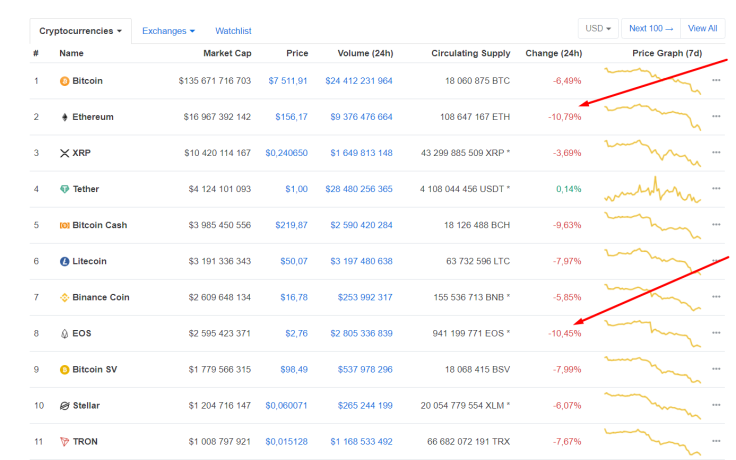
Task: Select Ethereum supply 108 647 167 ETH
Action: pos(475,117)
